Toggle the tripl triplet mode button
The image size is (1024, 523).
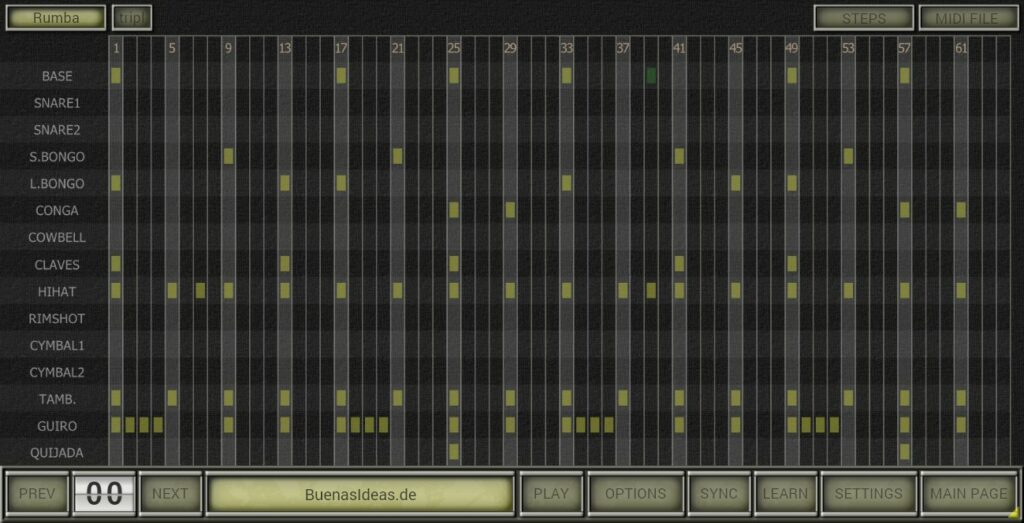tap(132, 18)
